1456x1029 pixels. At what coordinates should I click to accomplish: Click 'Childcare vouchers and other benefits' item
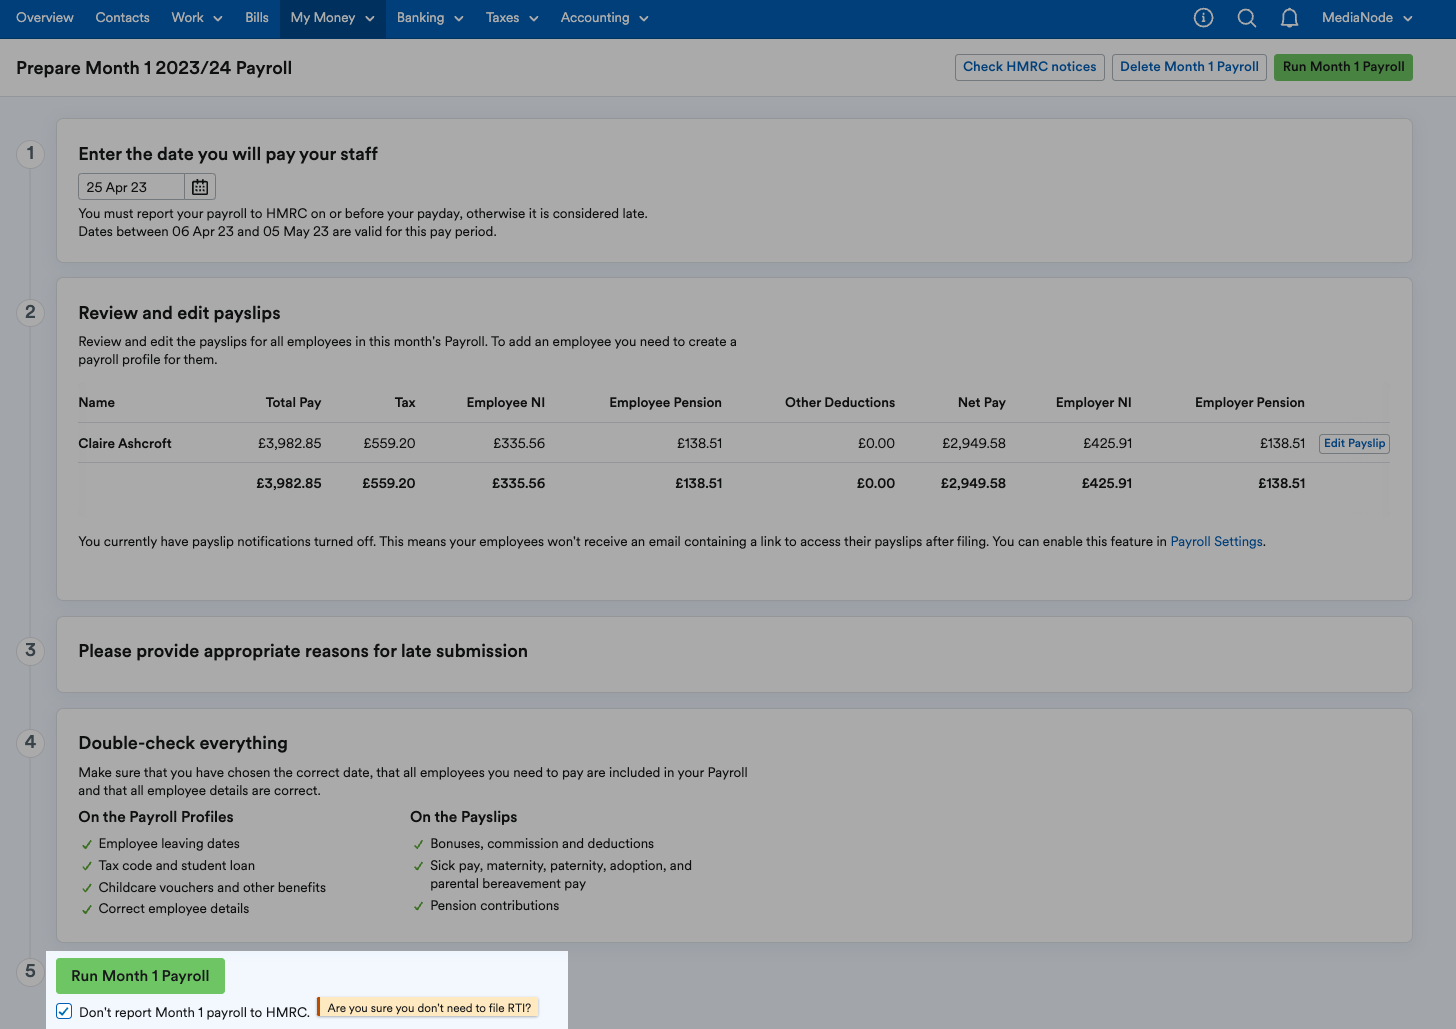(x=212, y=888)
